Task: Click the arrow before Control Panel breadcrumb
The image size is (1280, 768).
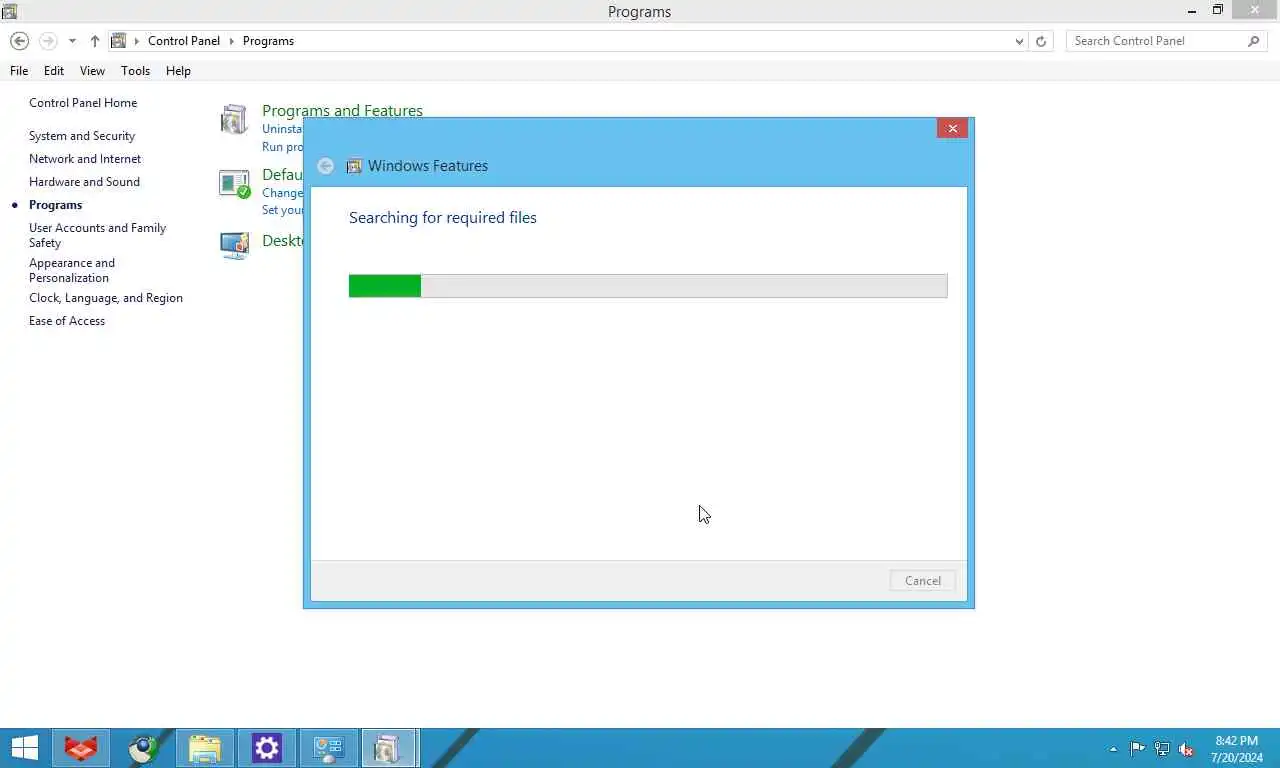Action: [137, 41]
